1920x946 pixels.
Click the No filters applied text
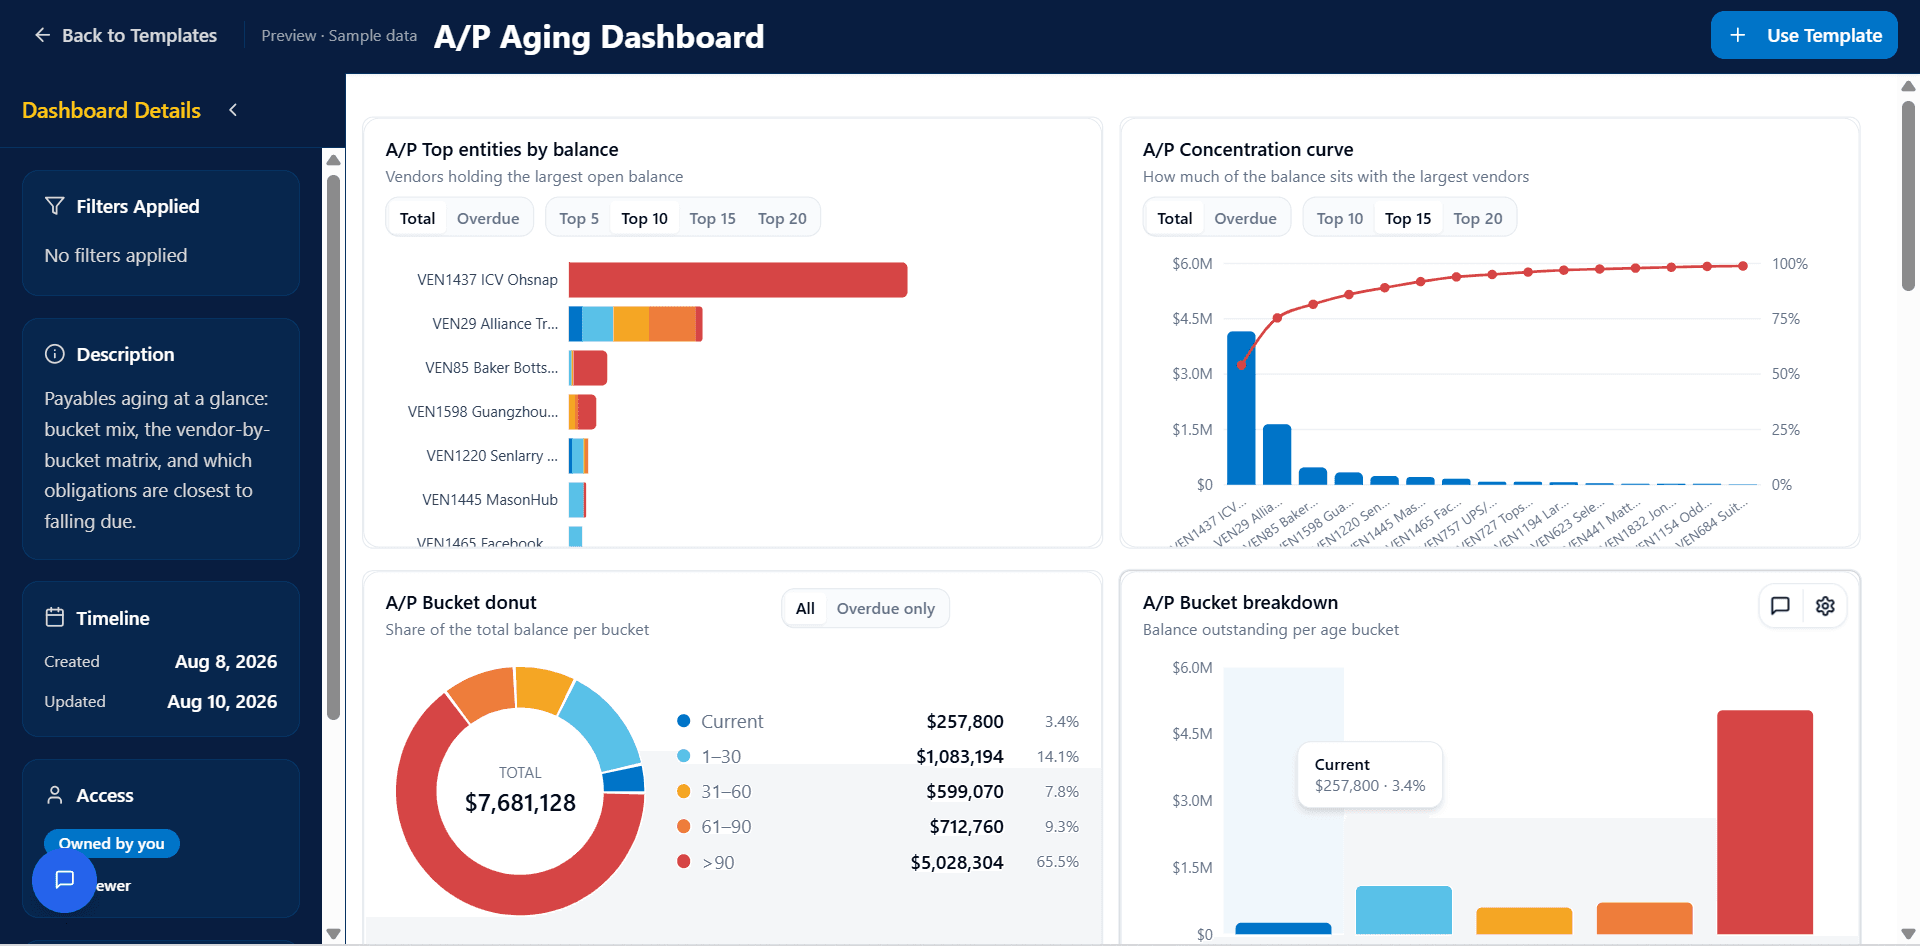(116, 255)
